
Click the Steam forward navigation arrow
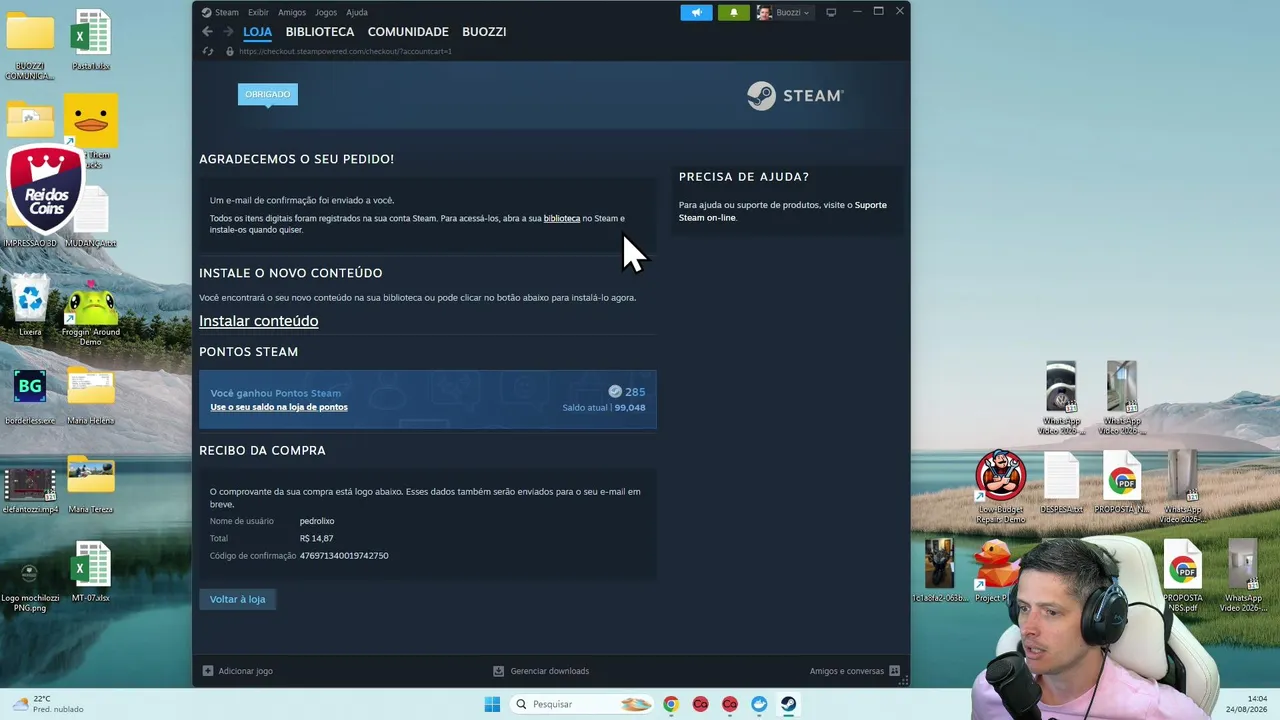228,32
